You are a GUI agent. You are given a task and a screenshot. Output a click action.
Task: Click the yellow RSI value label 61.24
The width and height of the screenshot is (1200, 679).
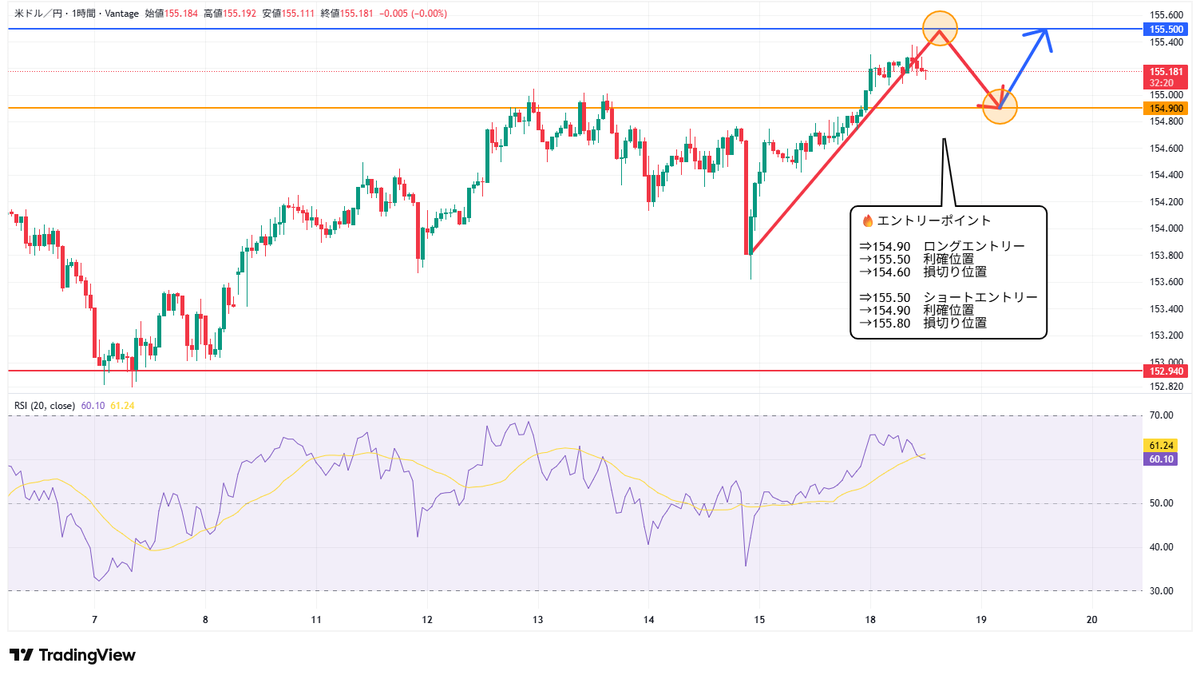click(1161, 445)
